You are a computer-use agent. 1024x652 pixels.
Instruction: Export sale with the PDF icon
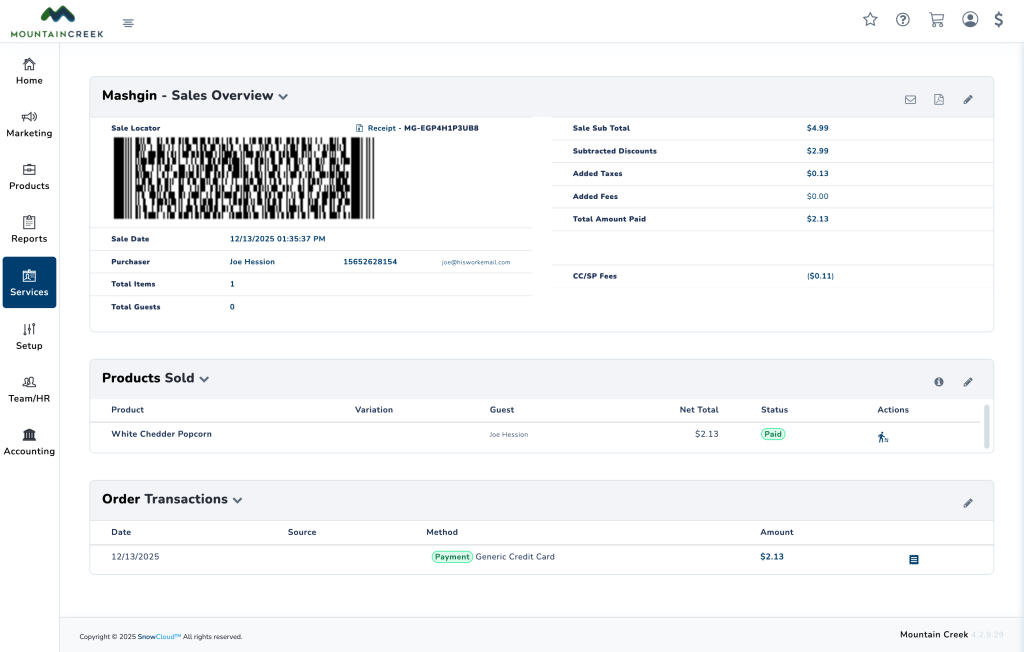tap(939, 100)
